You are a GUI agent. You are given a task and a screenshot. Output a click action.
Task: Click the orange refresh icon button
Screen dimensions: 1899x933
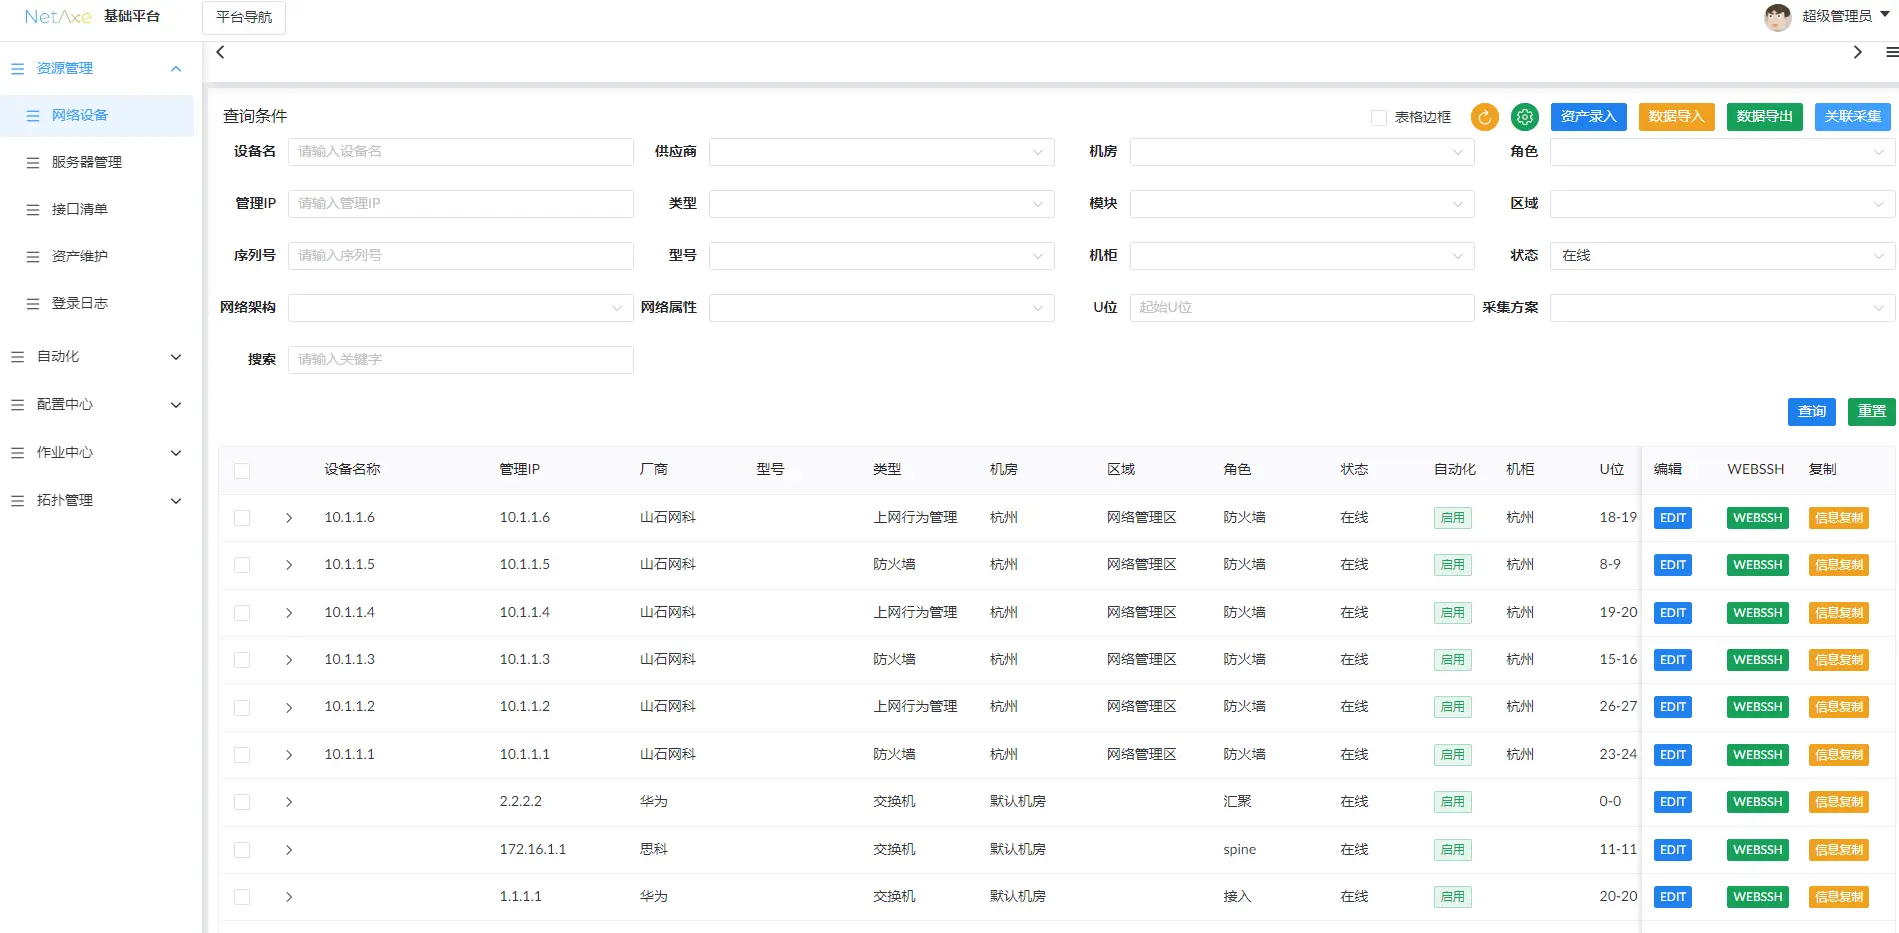pyautogui.click(x=1485, y=117)
